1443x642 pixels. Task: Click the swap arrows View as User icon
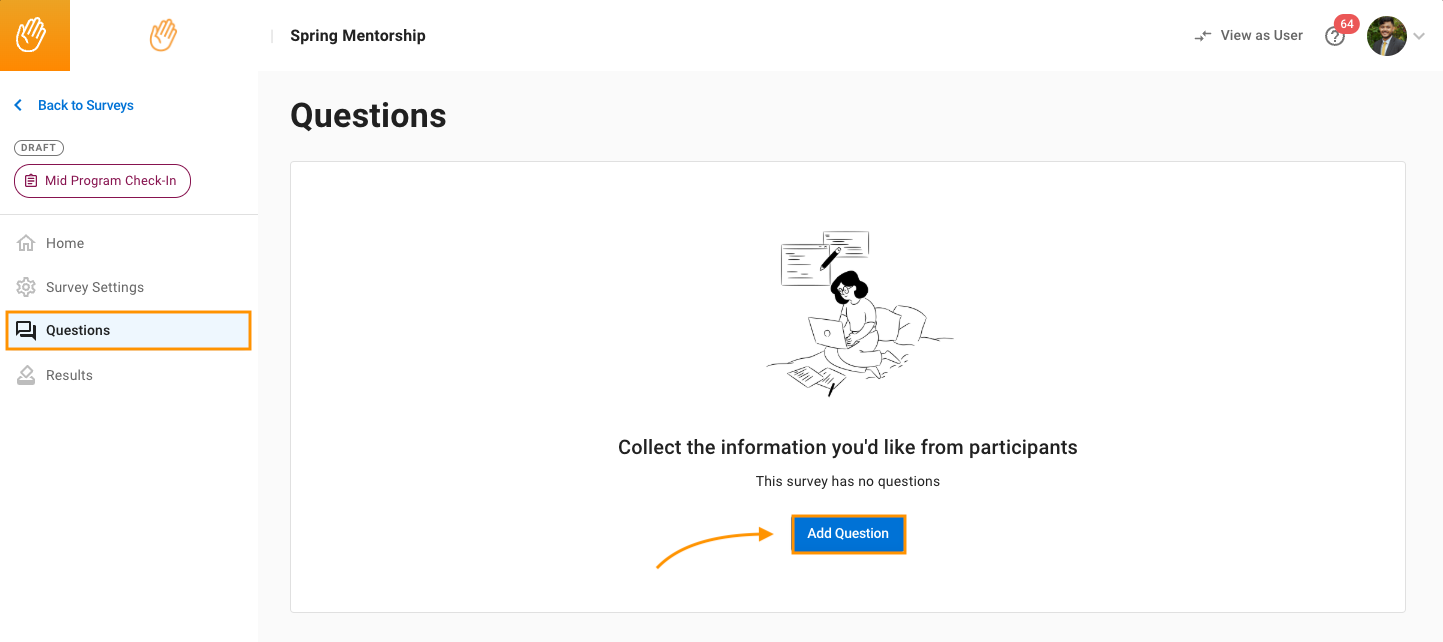[x=1203, y=36]
